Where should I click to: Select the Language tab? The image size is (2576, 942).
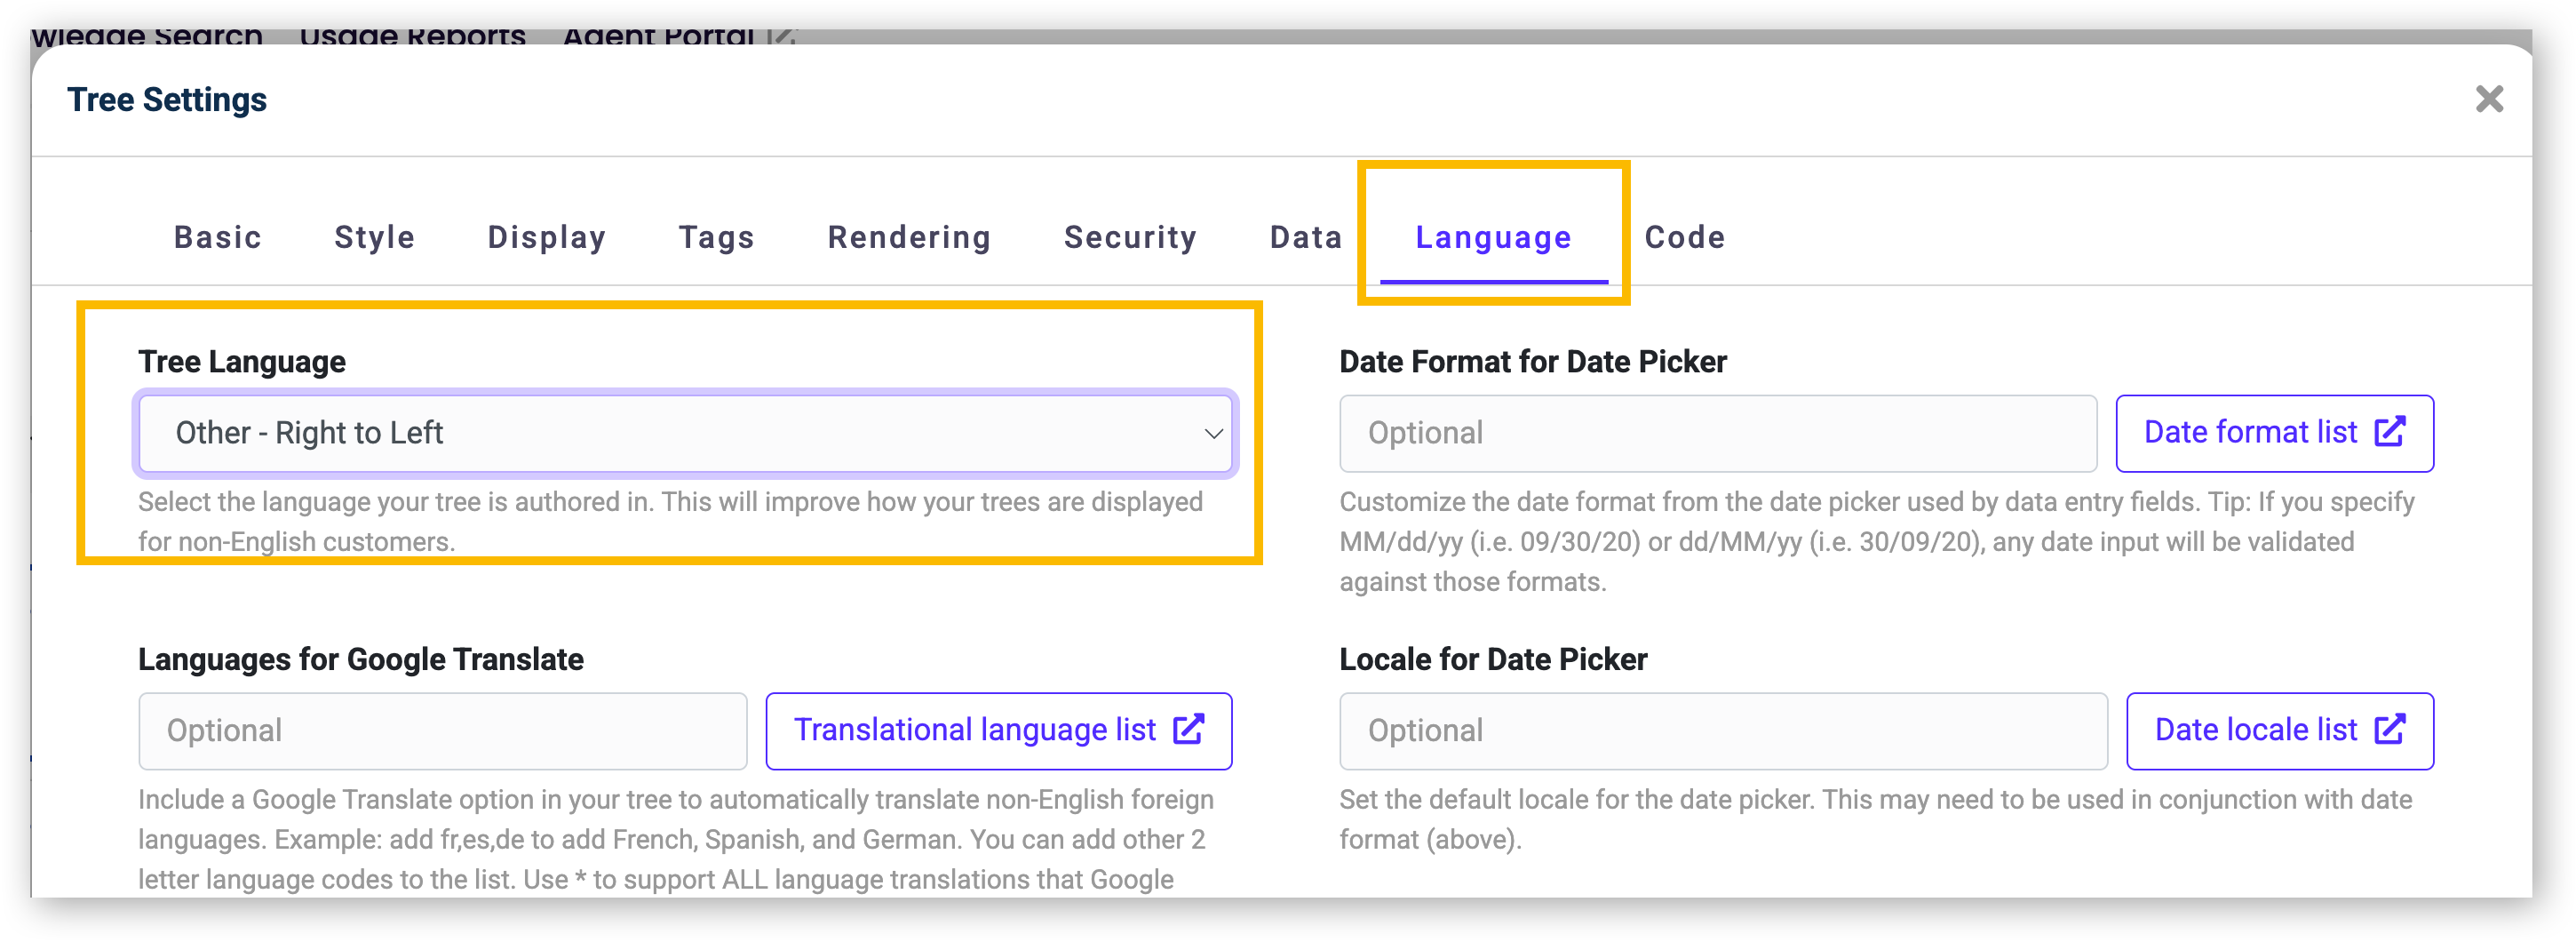(1493, 237)
